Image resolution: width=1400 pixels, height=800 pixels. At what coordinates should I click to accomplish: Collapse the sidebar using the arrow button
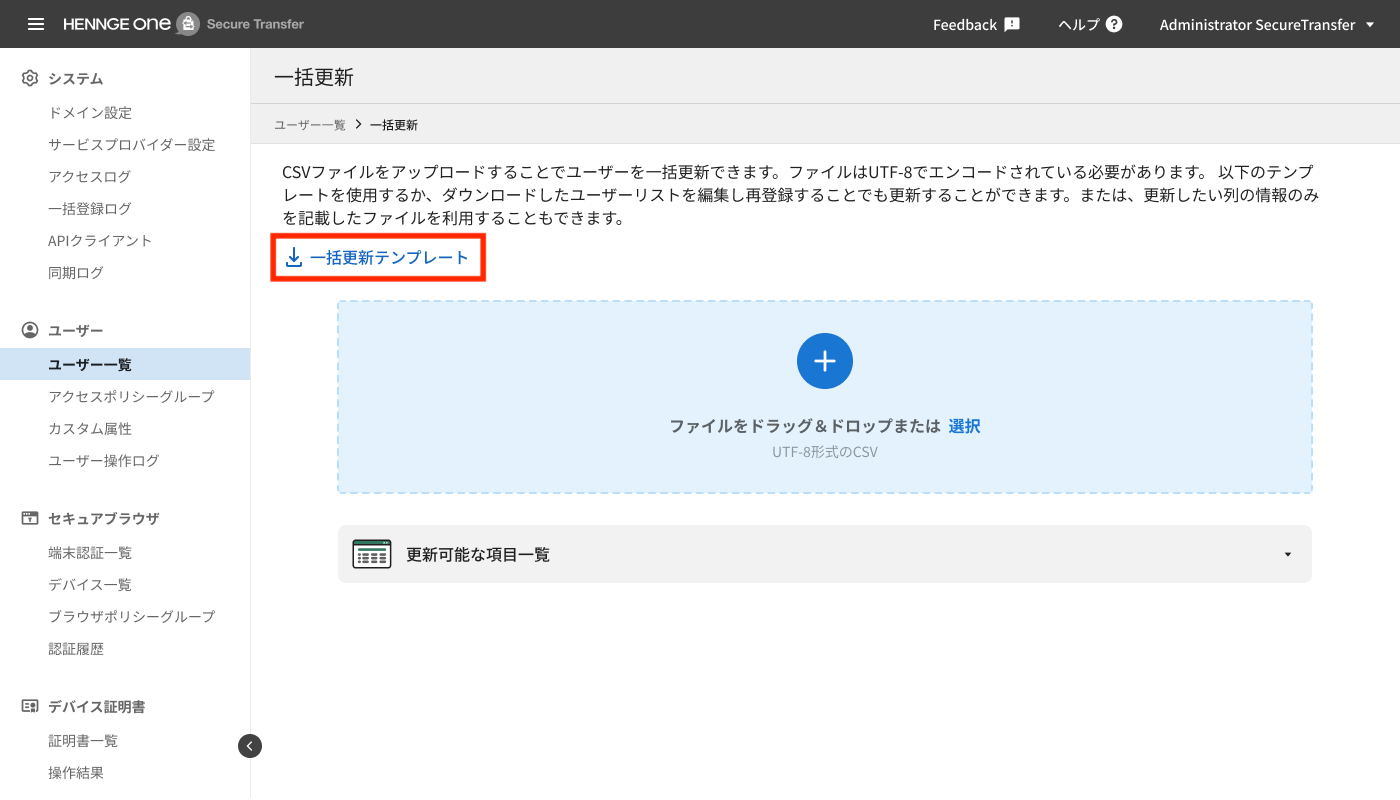pos(249,745)
